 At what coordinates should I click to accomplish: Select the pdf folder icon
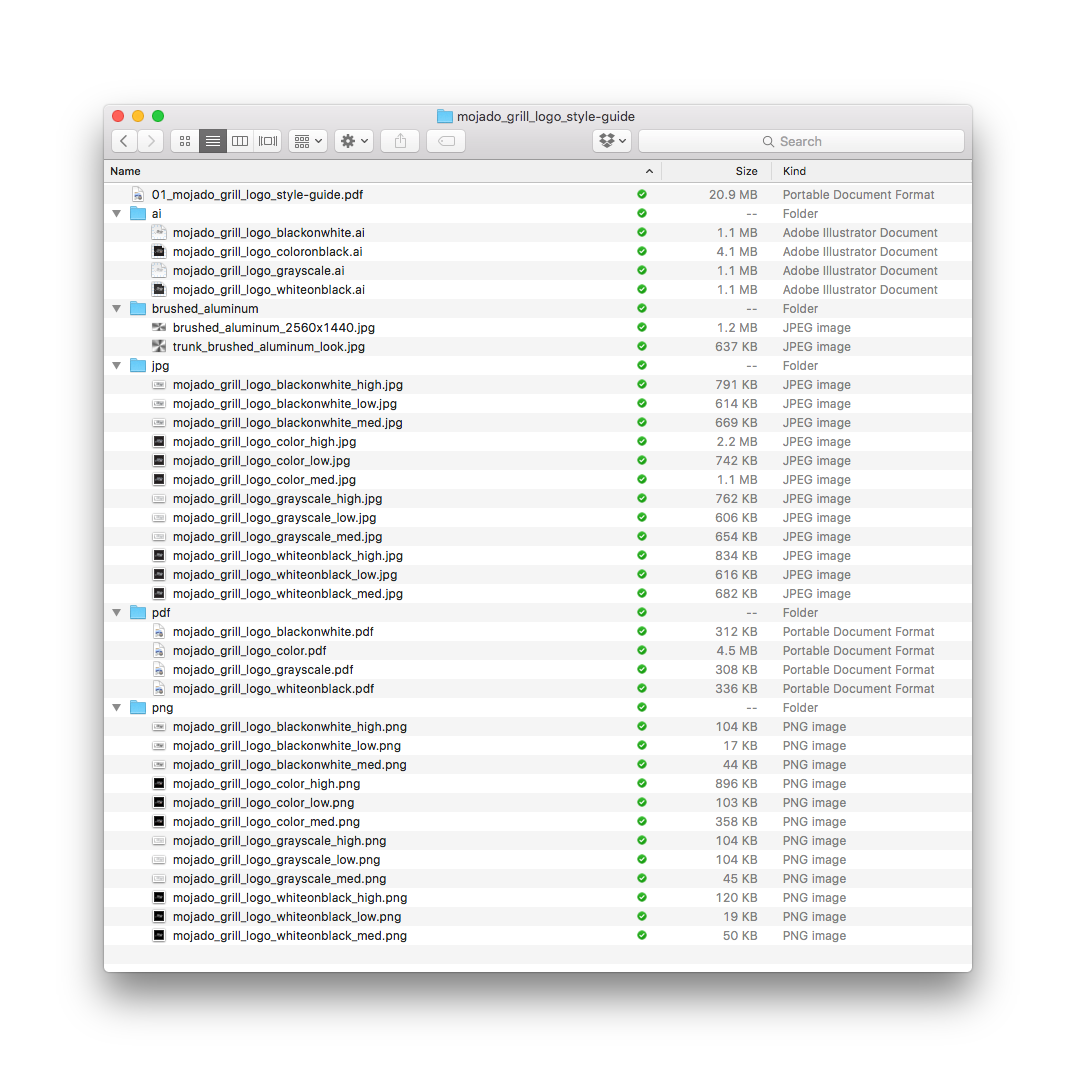tap(138, 612)
